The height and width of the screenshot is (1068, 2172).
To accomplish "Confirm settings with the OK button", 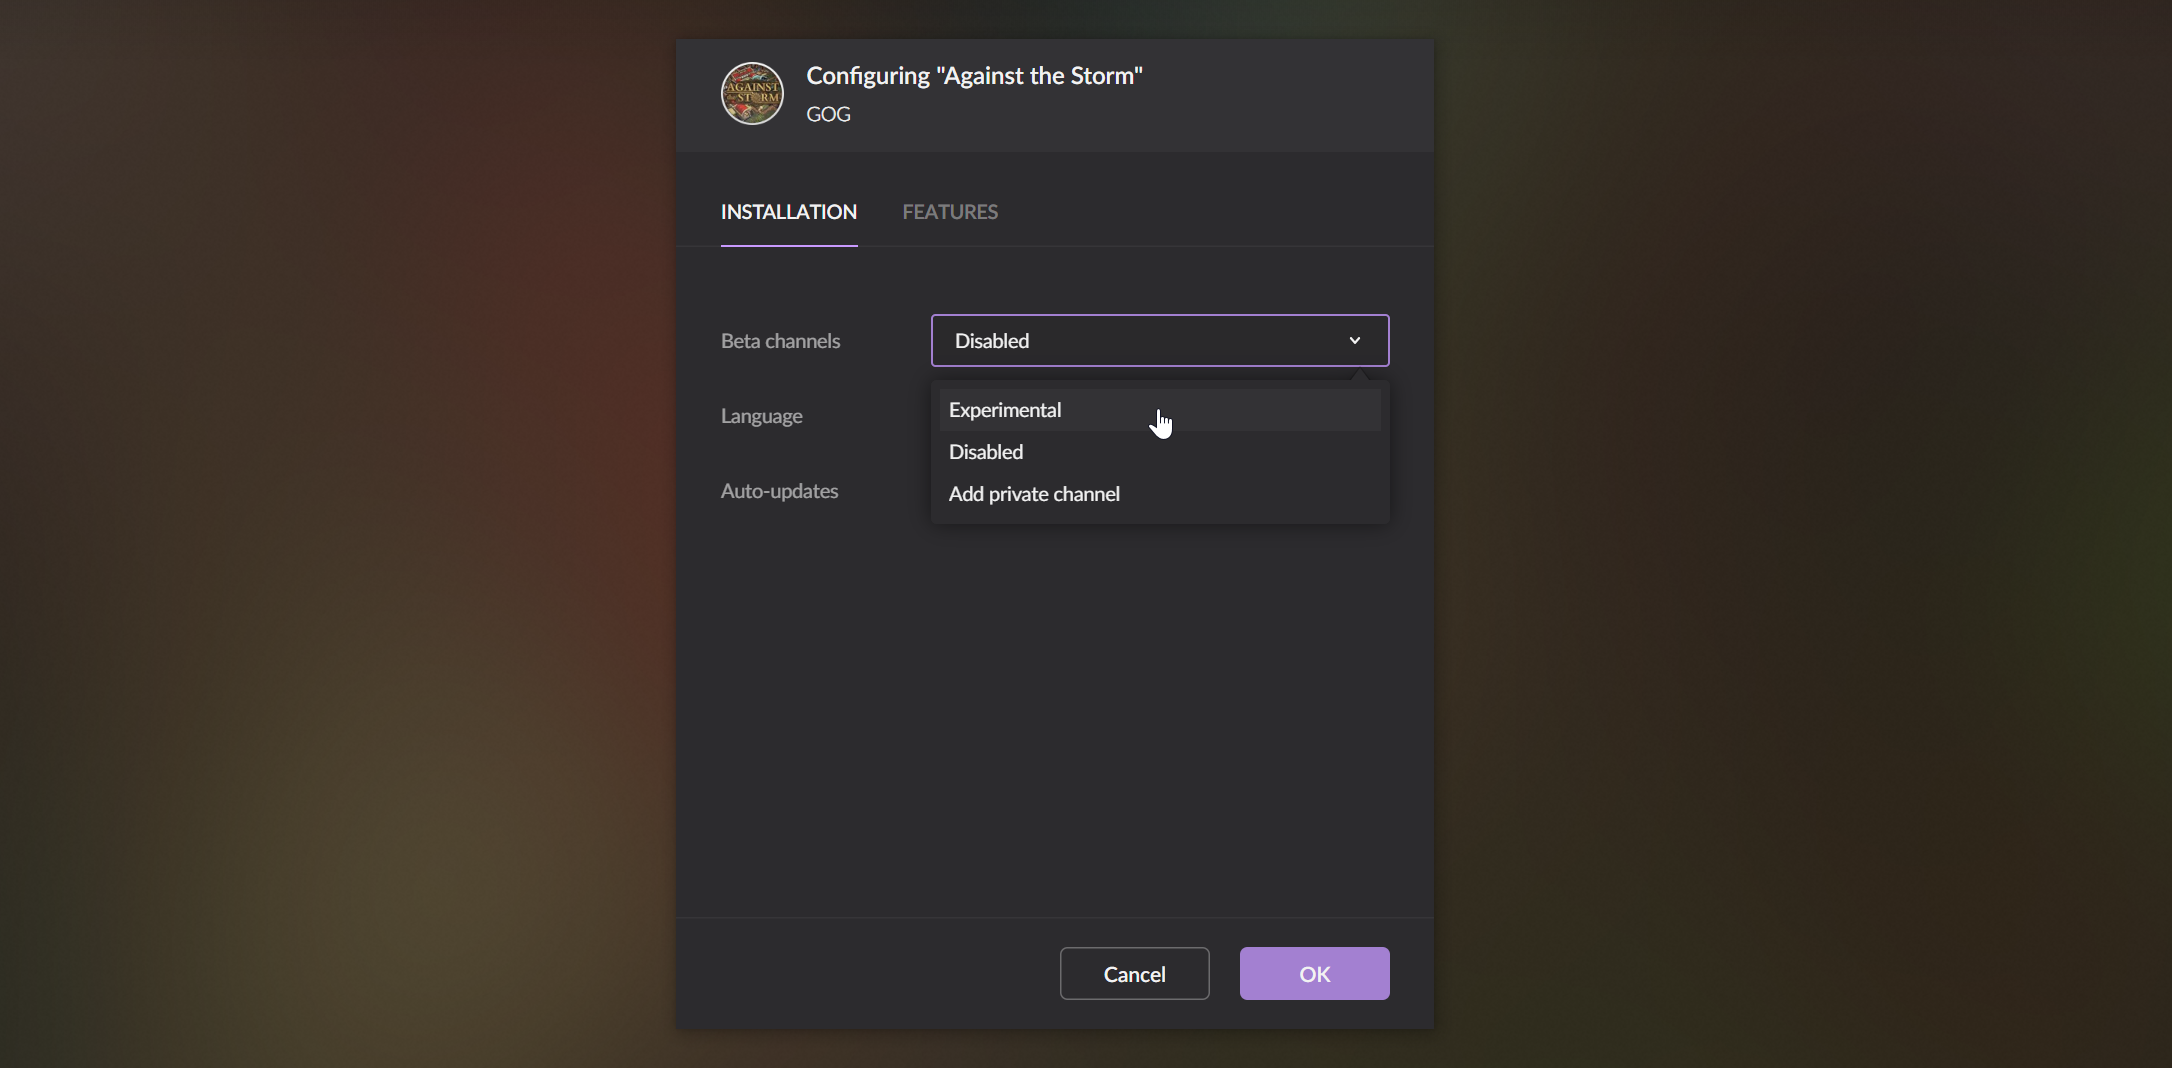I will (1314, 974).
